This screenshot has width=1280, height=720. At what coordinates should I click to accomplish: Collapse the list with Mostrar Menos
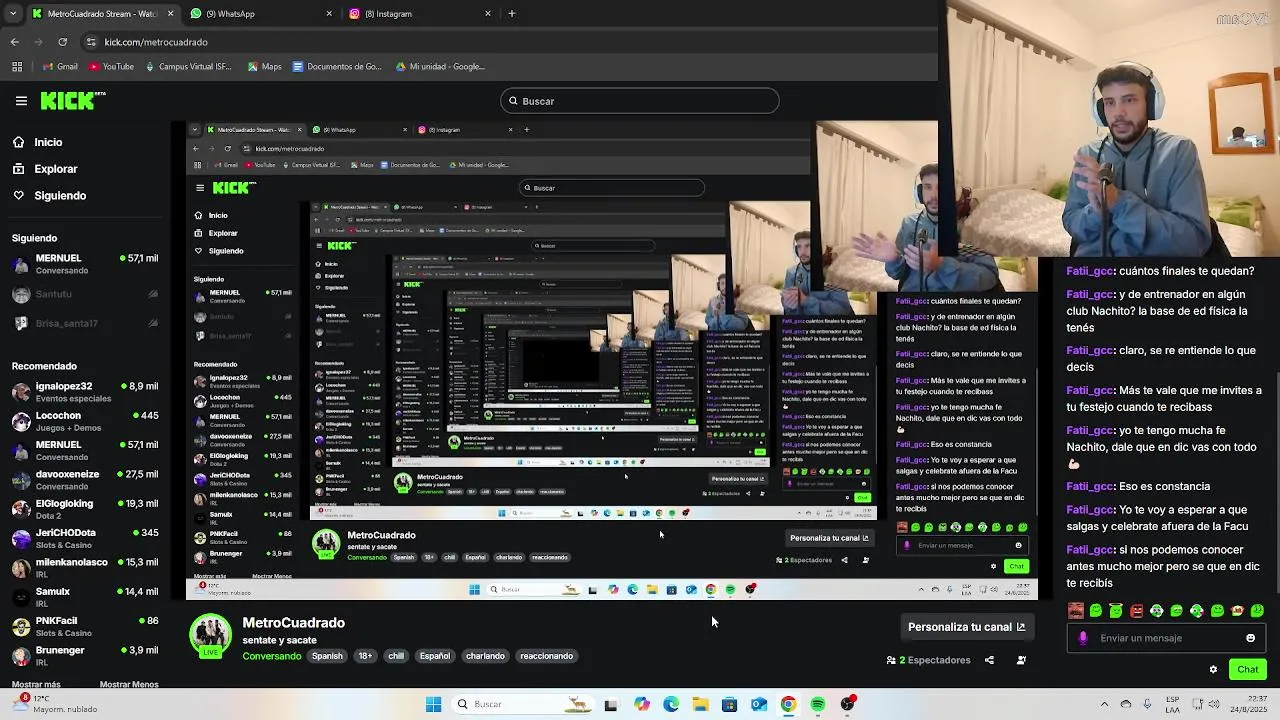129,685
